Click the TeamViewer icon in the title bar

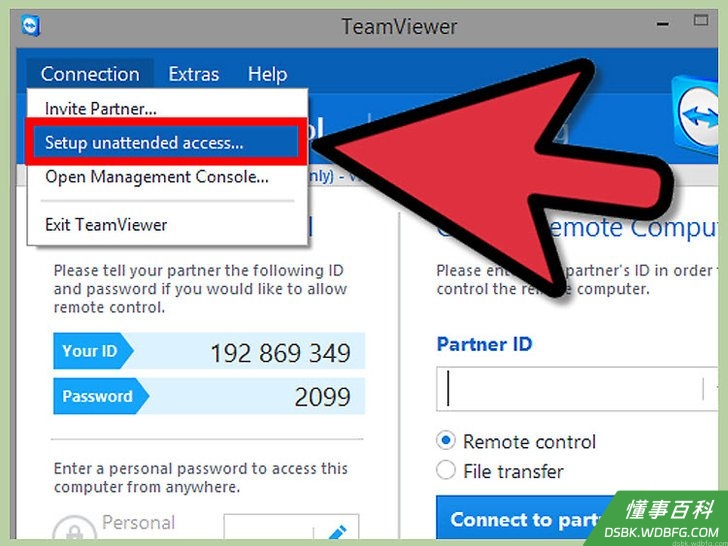click(x=31, y=26)
